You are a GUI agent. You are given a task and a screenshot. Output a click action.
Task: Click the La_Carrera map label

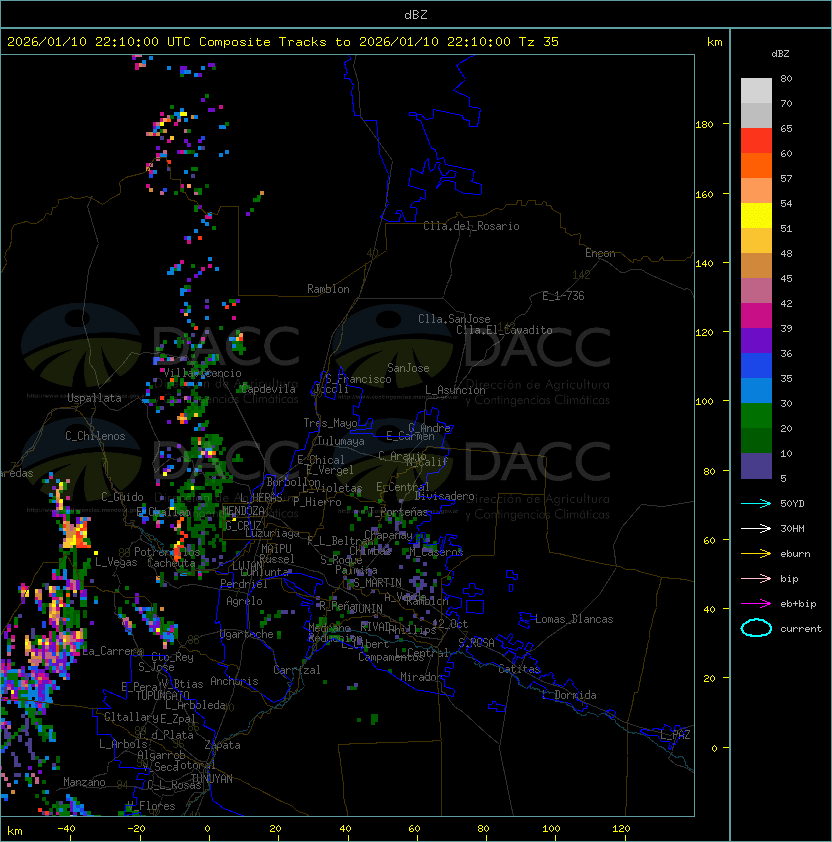pos(113,651)
